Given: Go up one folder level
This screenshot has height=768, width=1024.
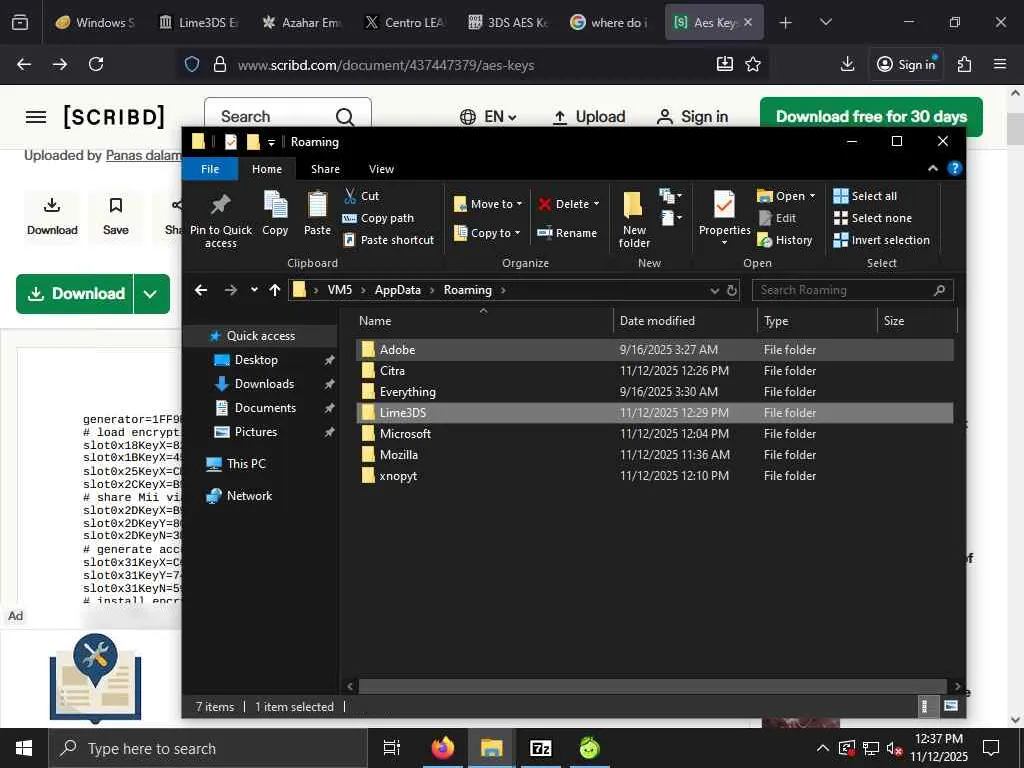Looking at the screenshot, I should coord(275,290).
